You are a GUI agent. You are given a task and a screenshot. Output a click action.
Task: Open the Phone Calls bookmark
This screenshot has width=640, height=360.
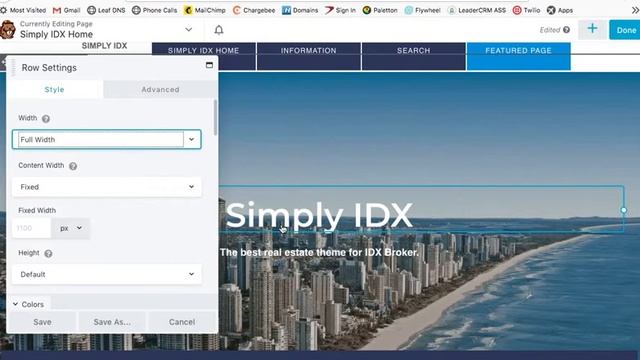click(x=154, y=10)
